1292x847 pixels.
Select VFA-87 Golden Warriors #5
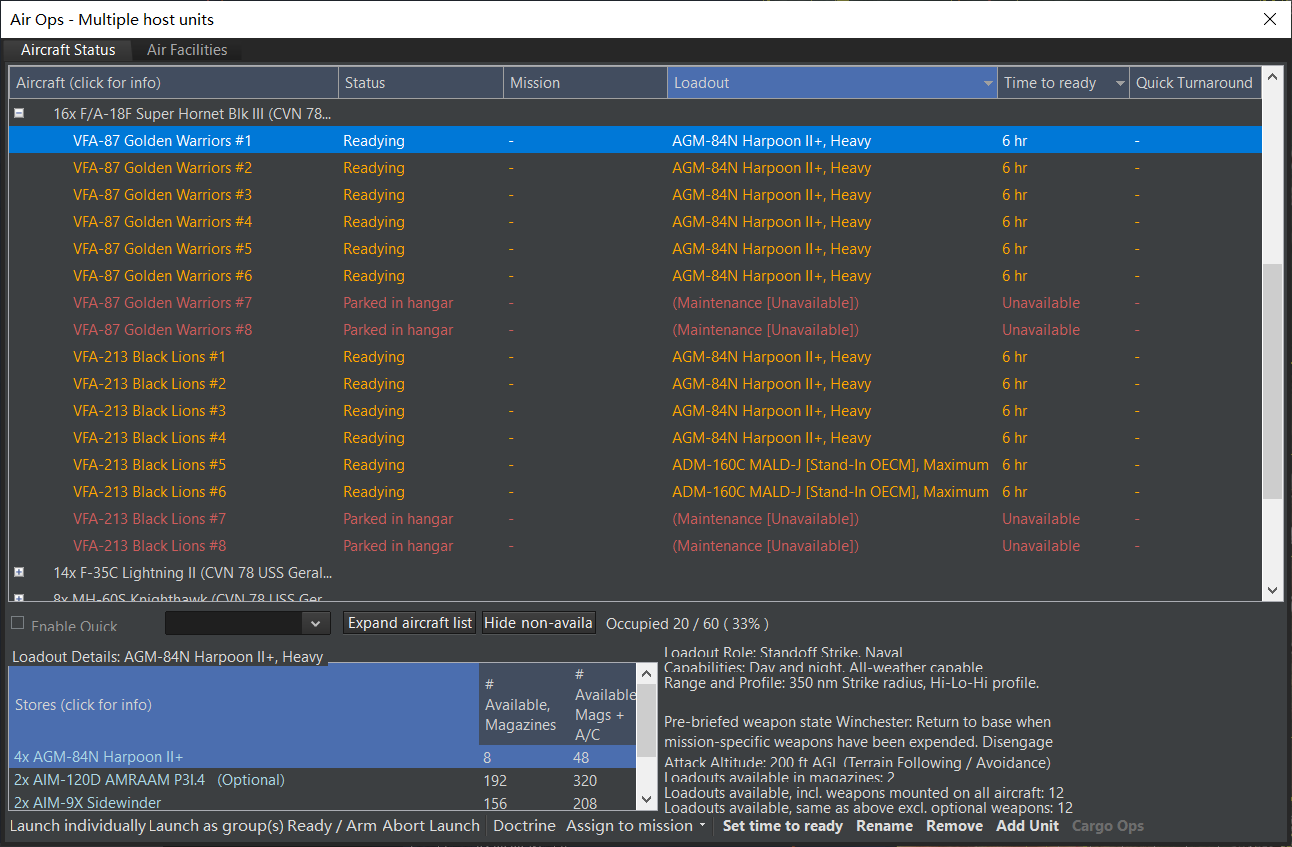635,249
